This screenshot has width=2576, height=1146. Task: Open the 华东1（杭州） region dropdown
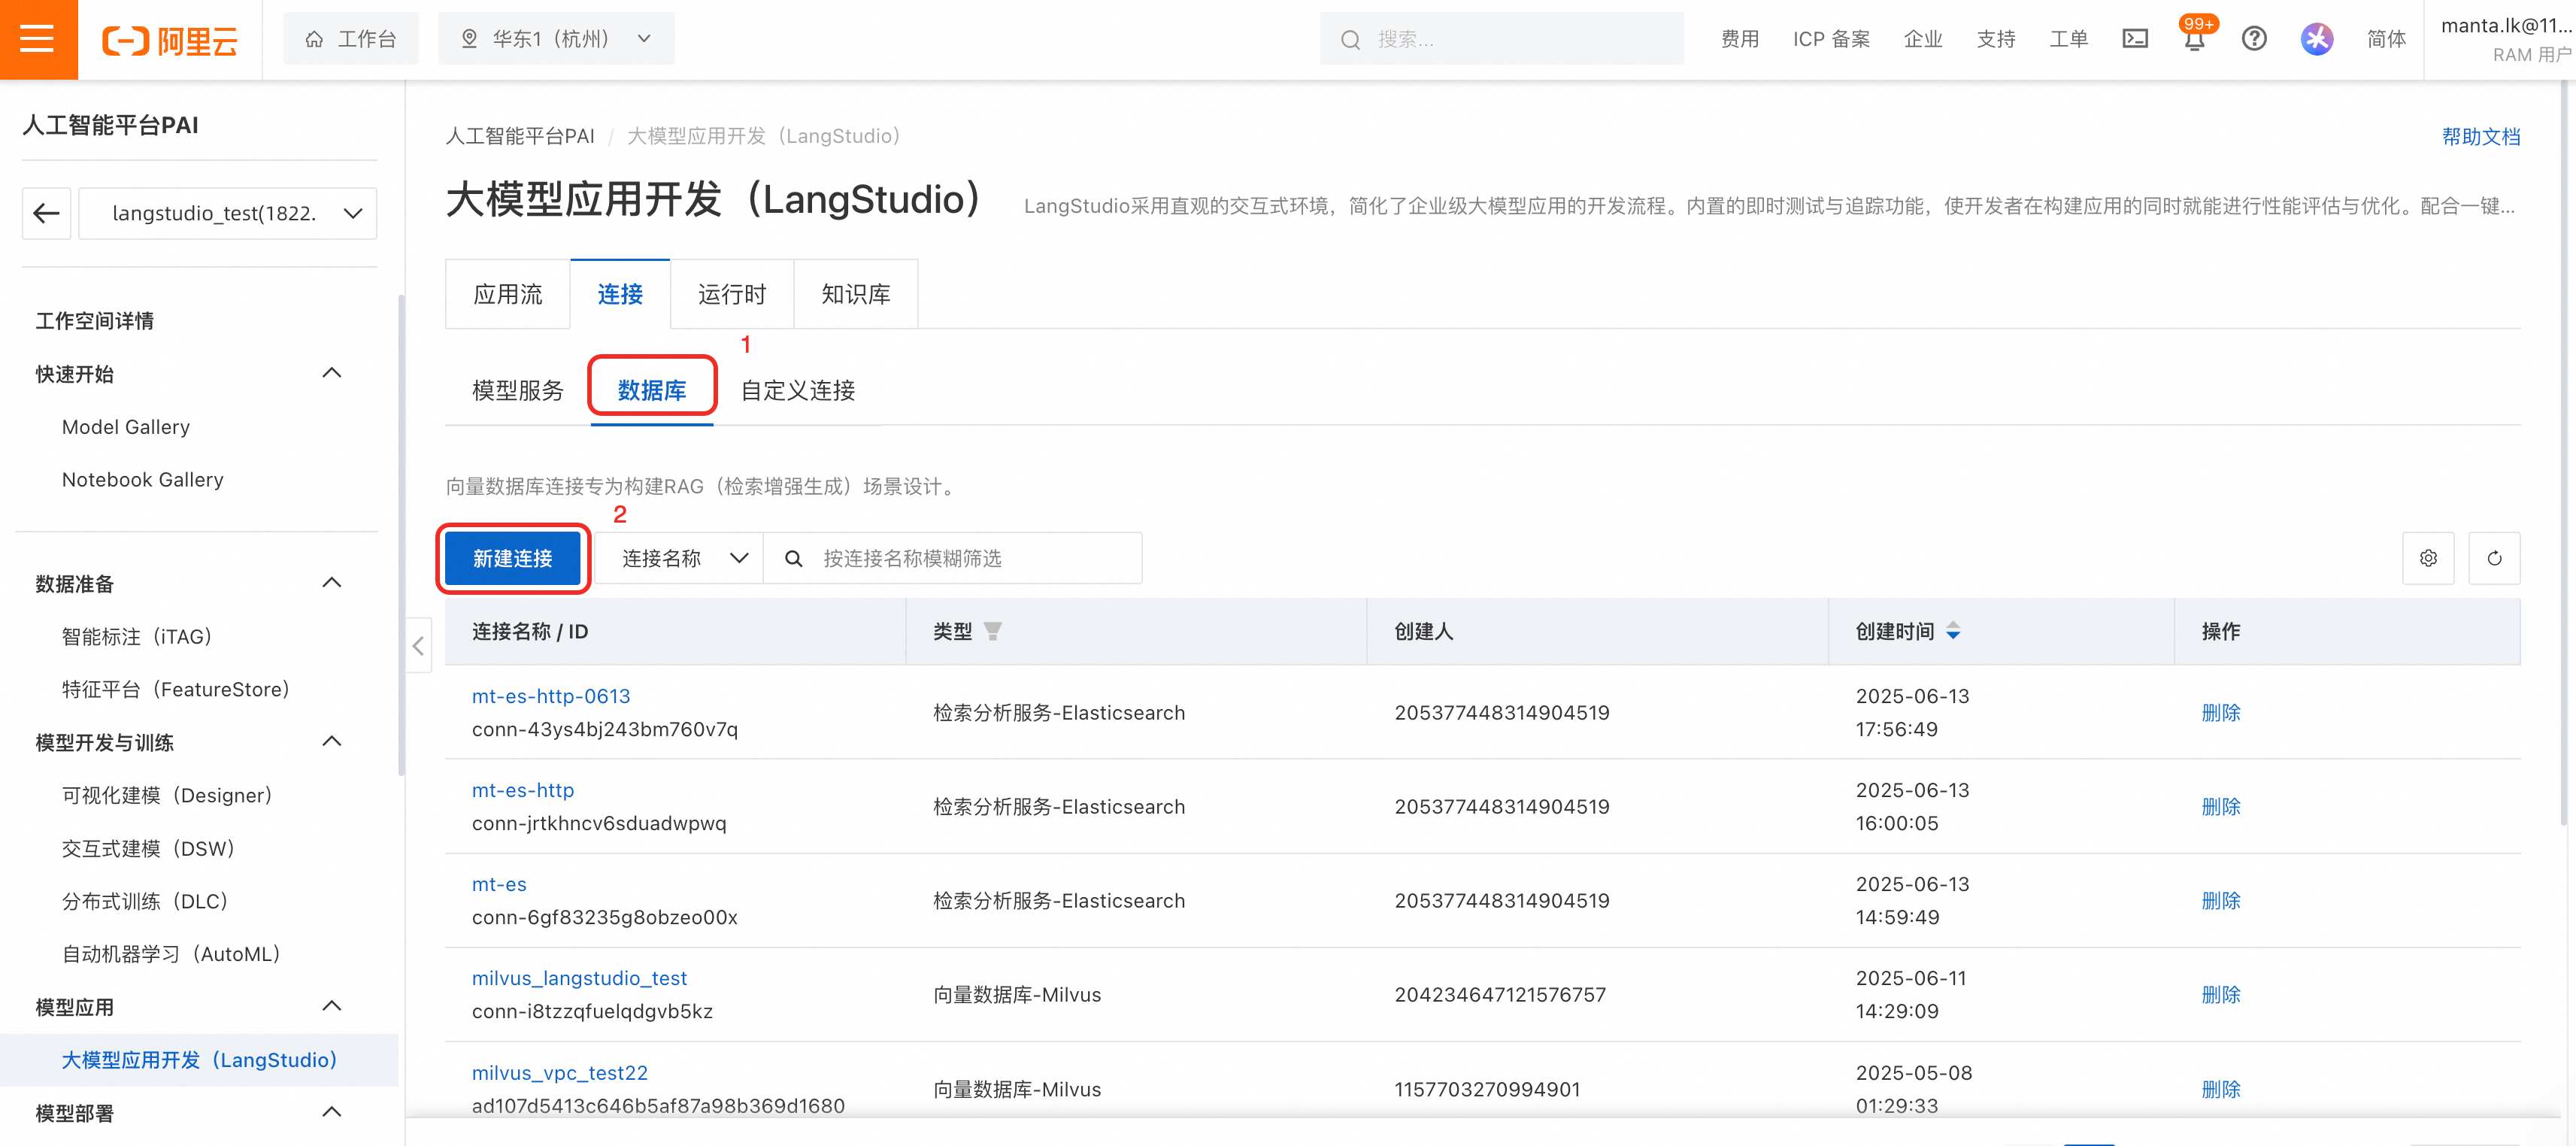click(x=556, y=39)
